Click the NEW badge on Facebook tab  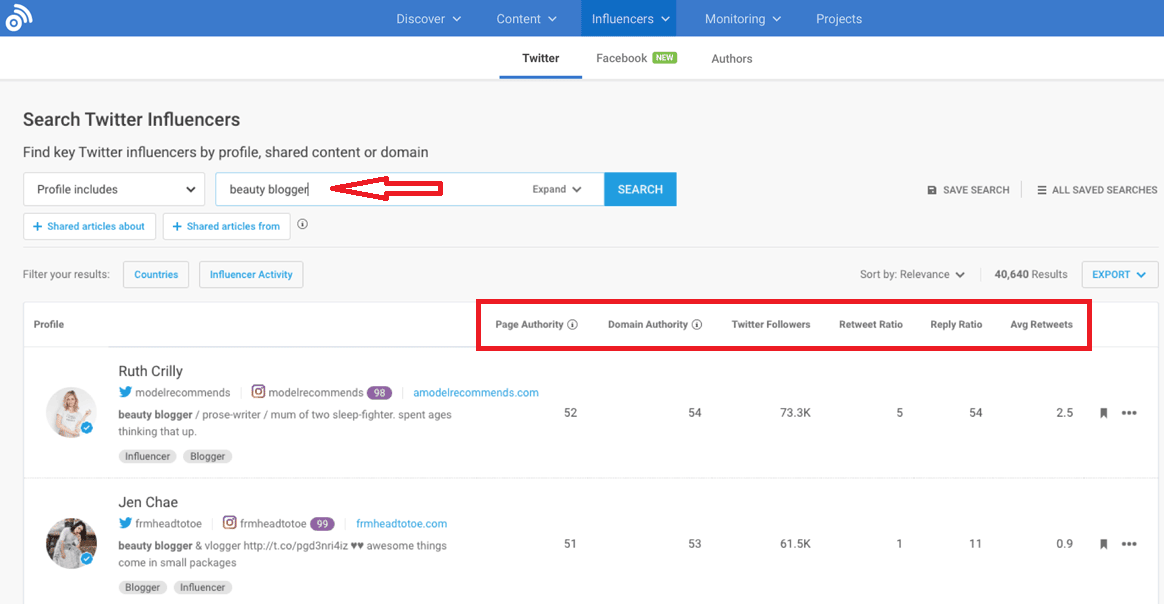[664, 57]
